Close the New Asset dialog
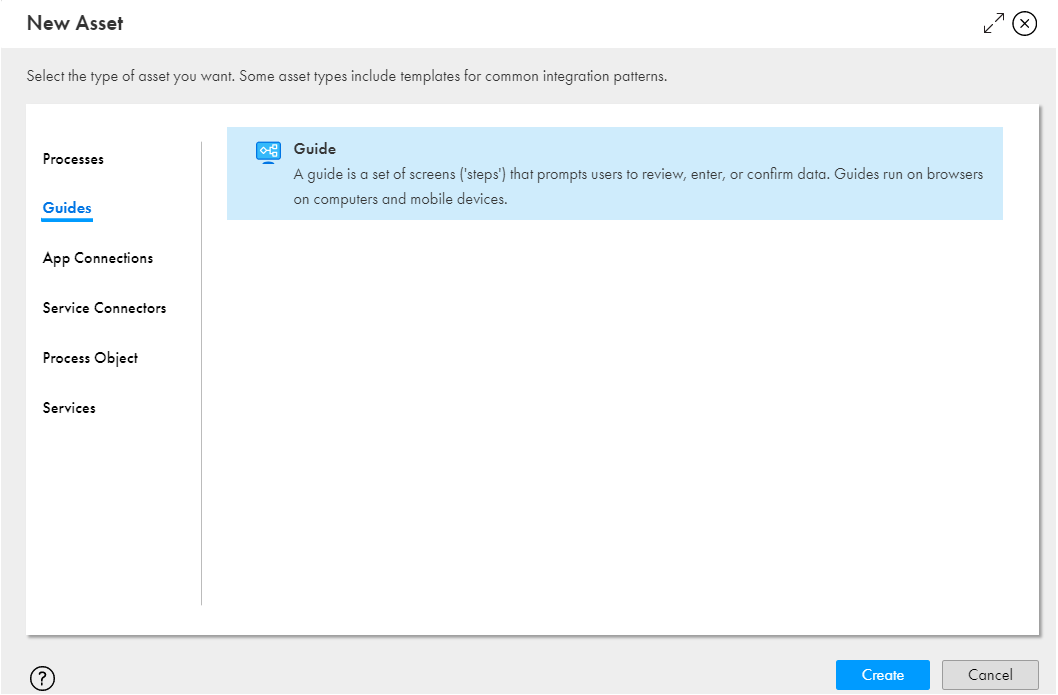The width and height of the screenshot is (1058, 695). click(x=1024, y=24)
